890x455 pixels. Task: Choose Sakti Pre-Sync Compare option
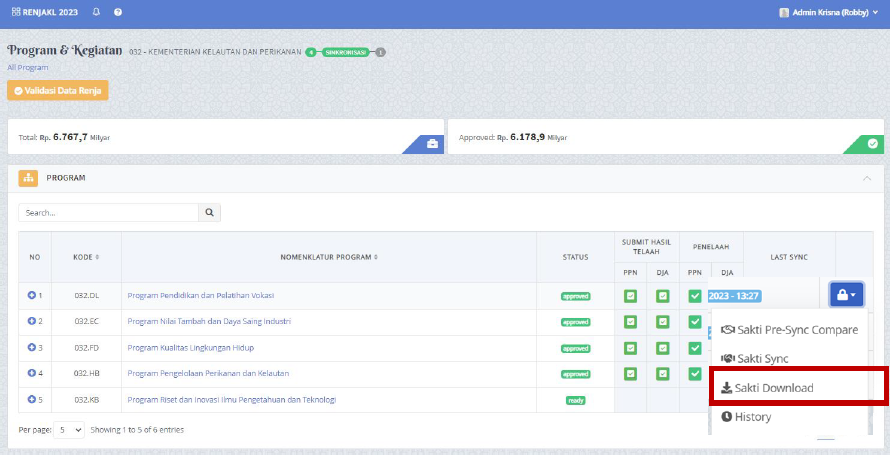coord(788,329)
